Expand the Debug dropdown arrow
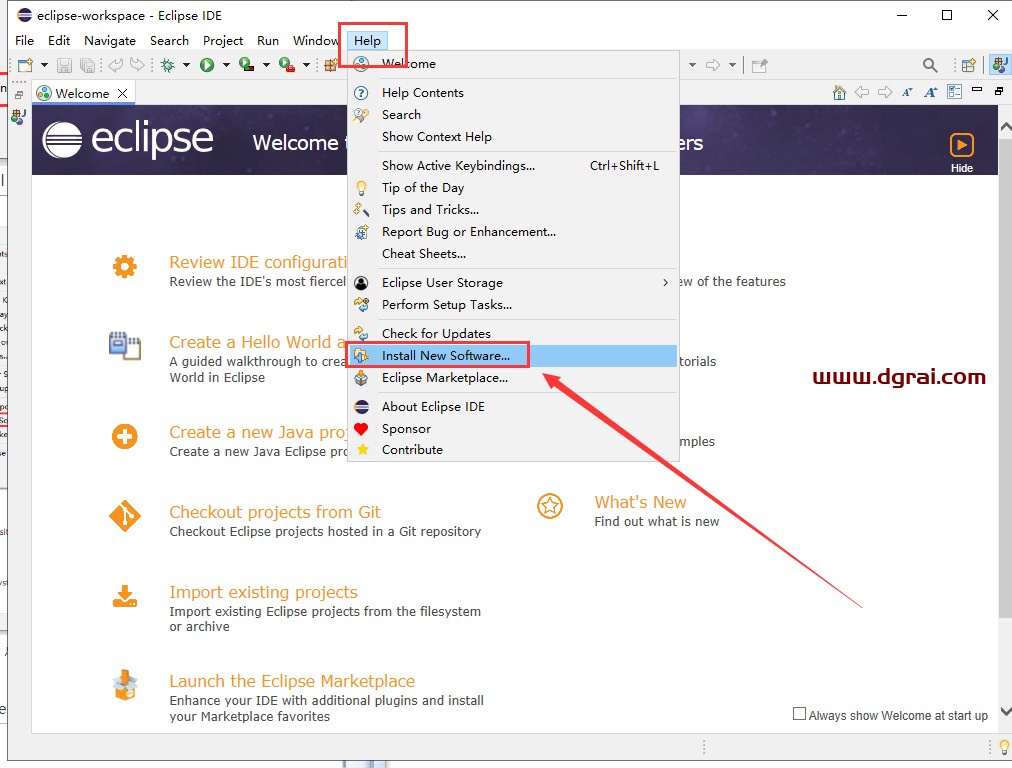This screenshot has height=768, width=1012. 187,65
